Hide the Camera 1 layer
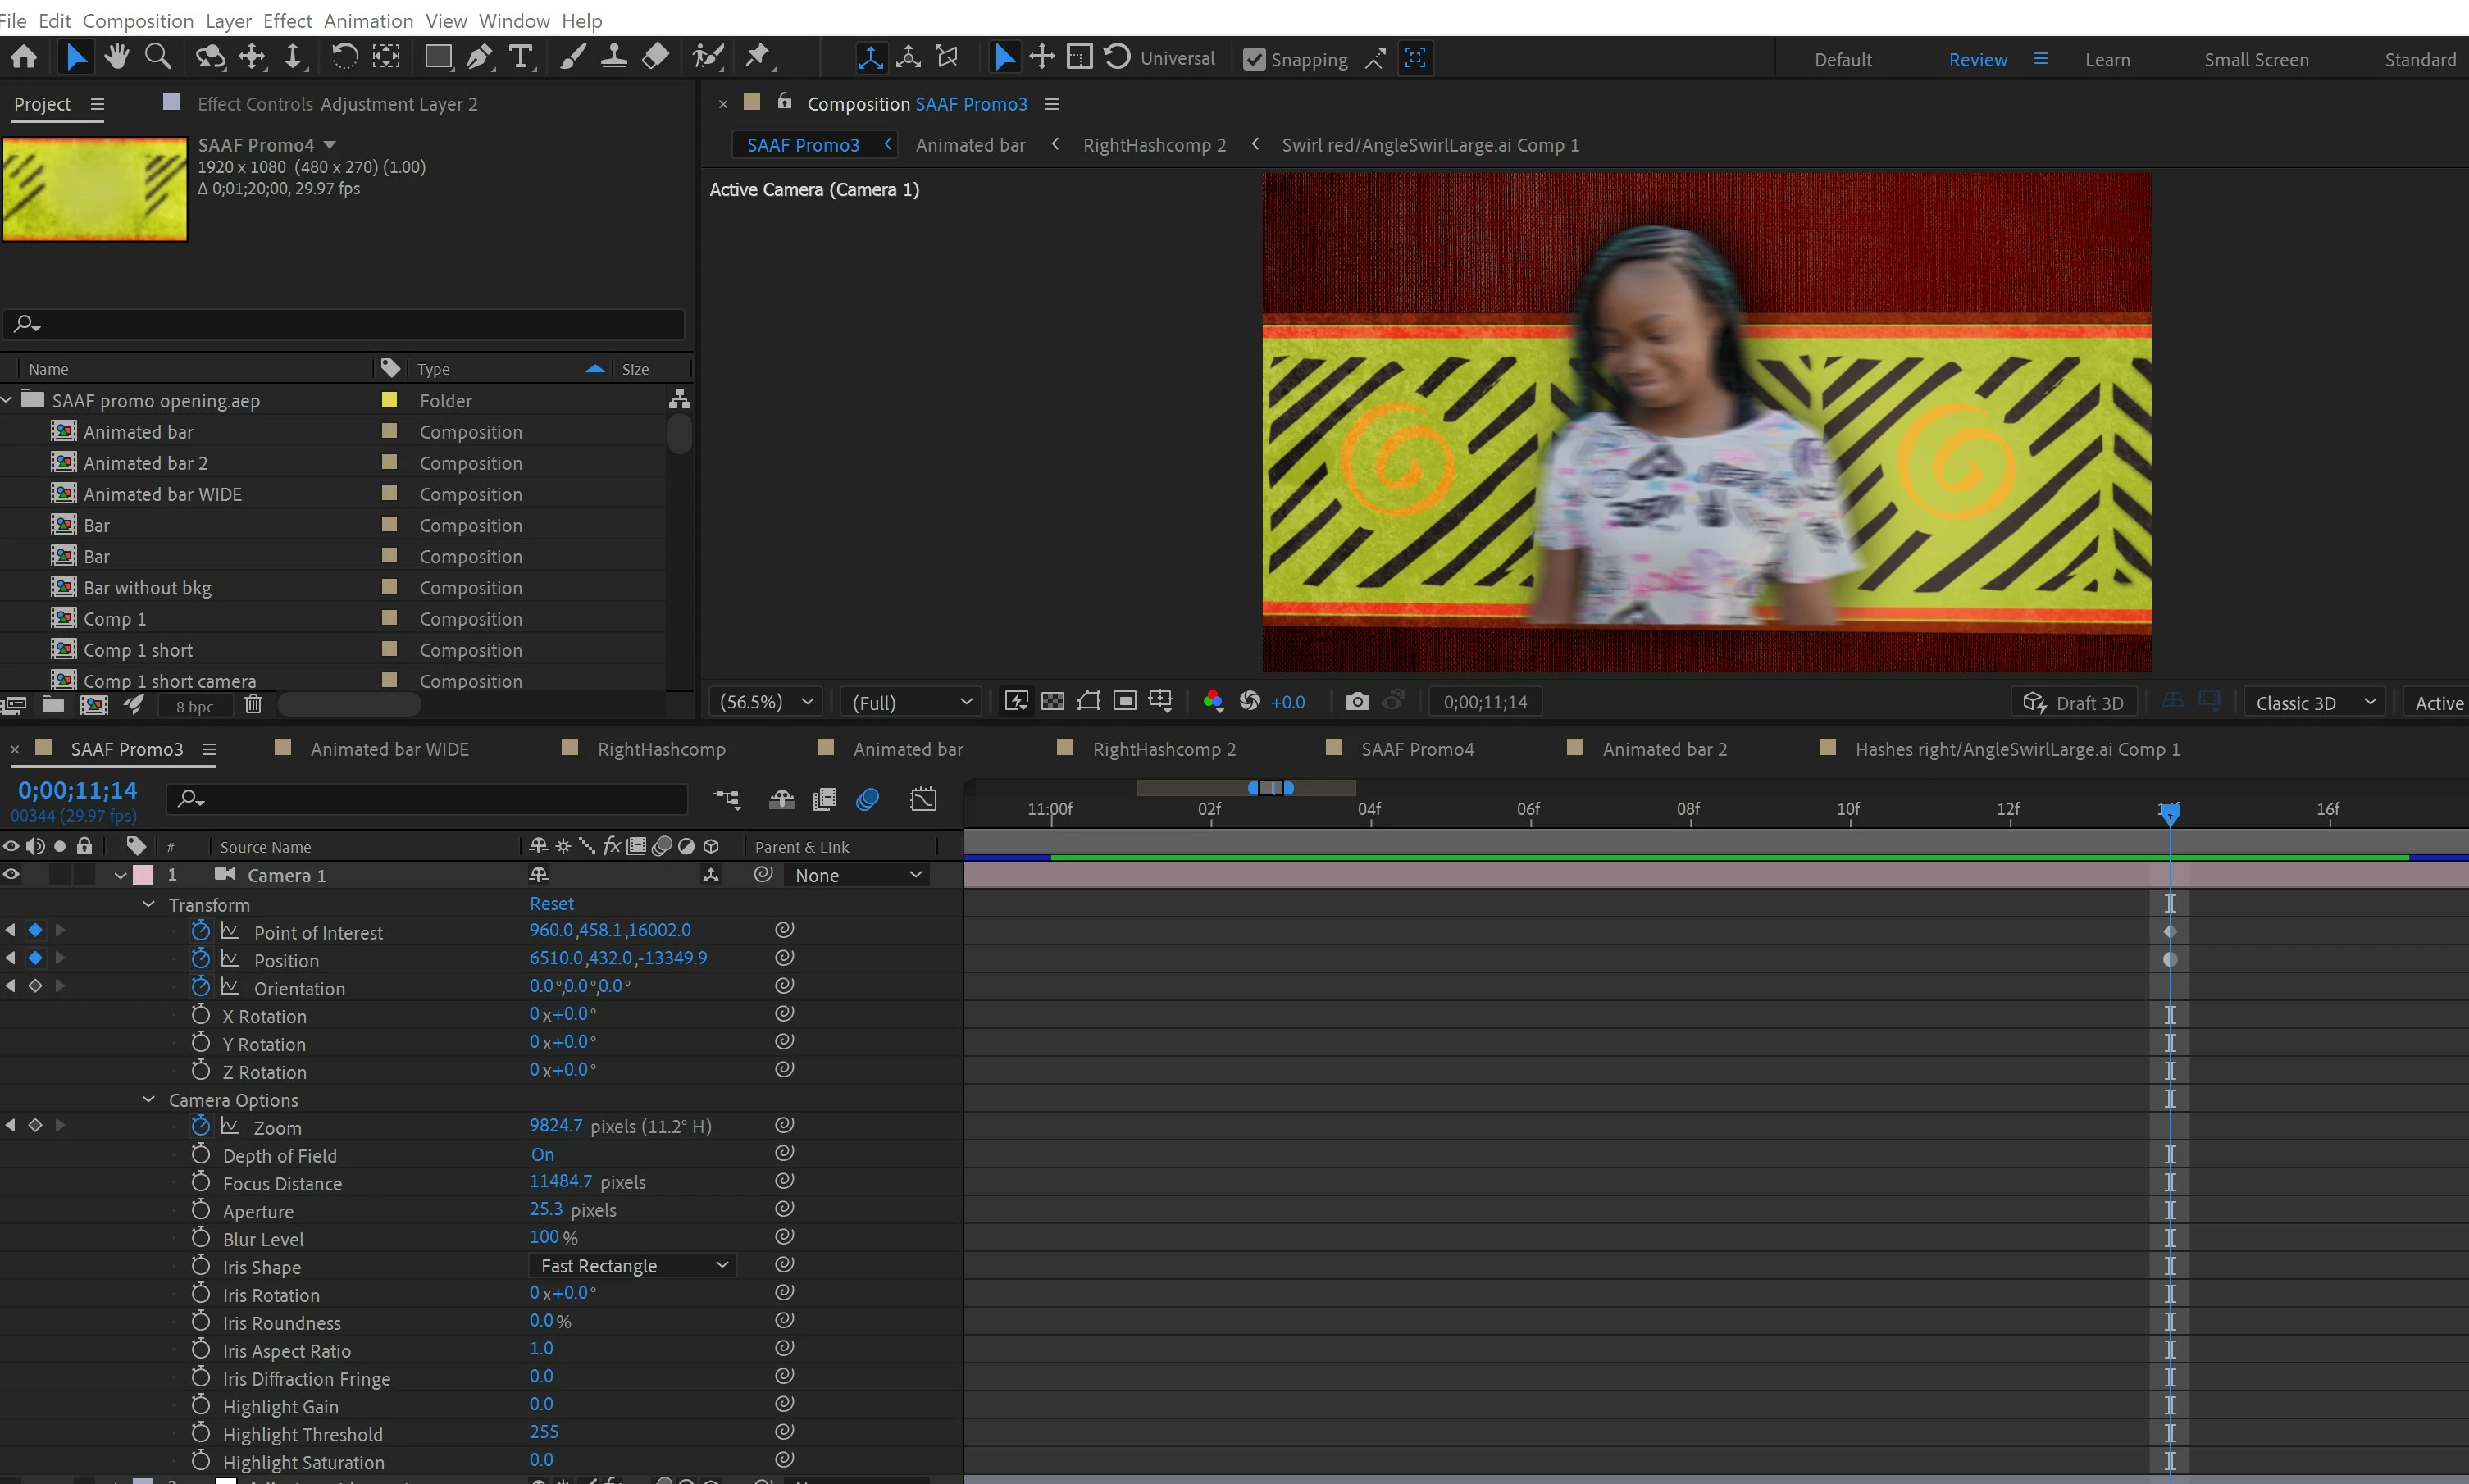The width and height of the screenshot is (2469, 1484). [11, 875]
